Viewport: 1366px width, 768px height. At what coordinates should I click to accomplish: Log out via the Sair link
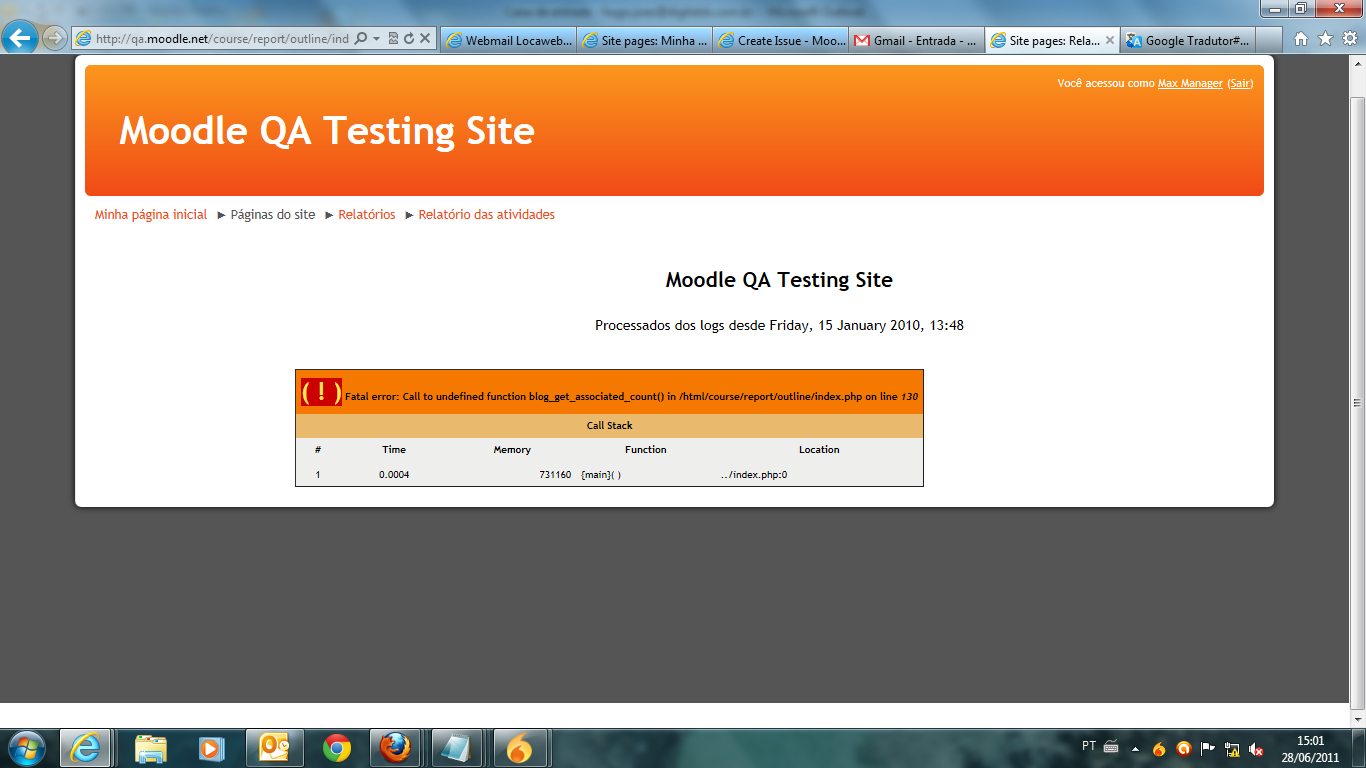1240,83
